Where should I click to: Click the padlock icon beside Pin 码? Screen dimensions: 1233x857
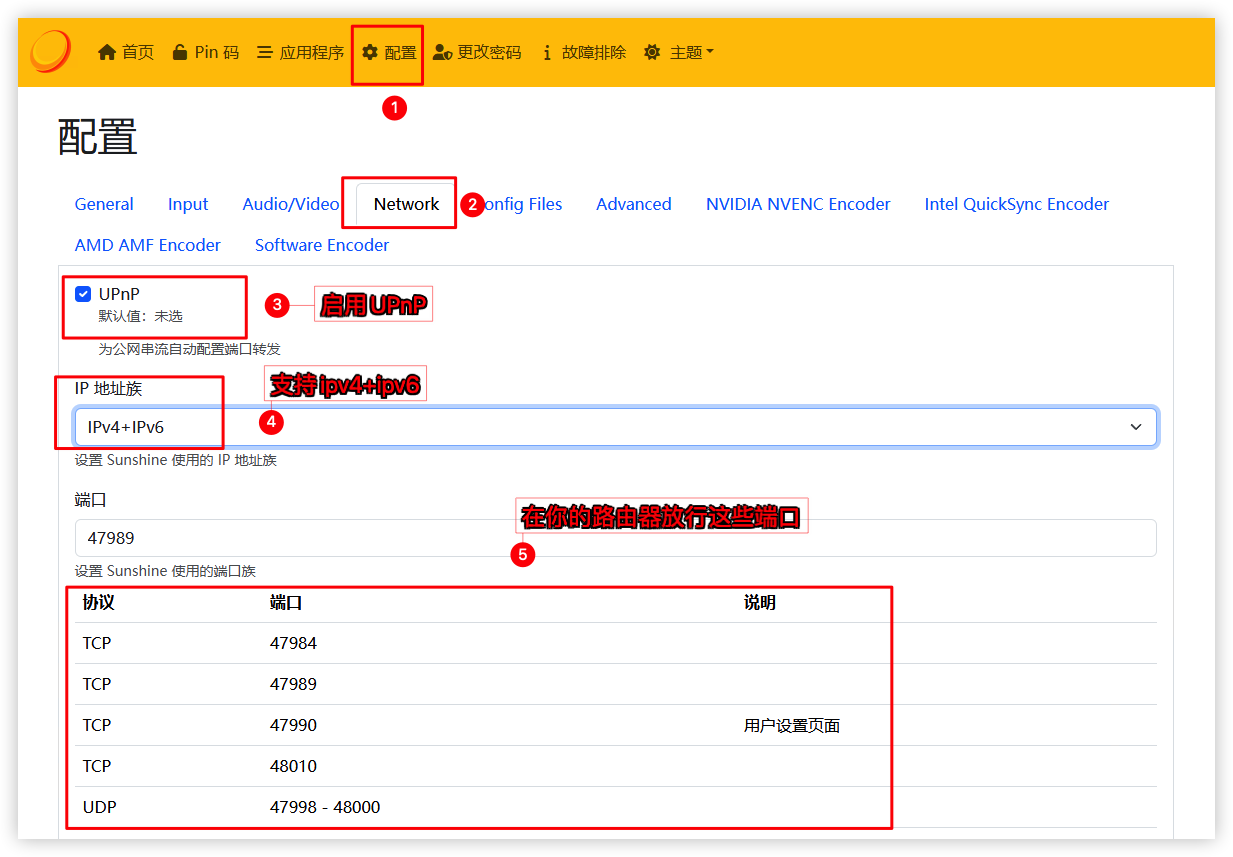coord(180,52)
